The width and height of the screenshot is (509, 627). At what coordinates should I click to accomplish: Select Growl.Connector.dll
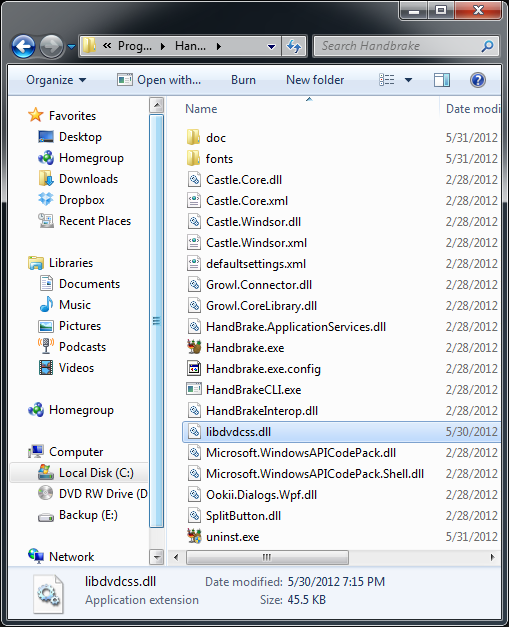click(259, 285)
